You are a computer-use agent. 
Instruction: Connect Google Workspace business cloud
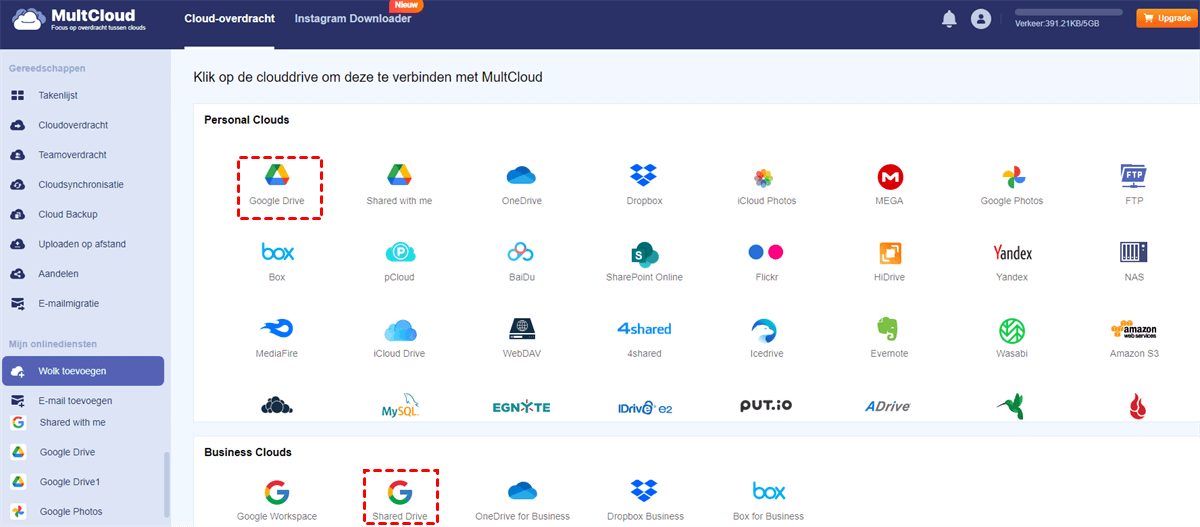(x=277, y=500)
